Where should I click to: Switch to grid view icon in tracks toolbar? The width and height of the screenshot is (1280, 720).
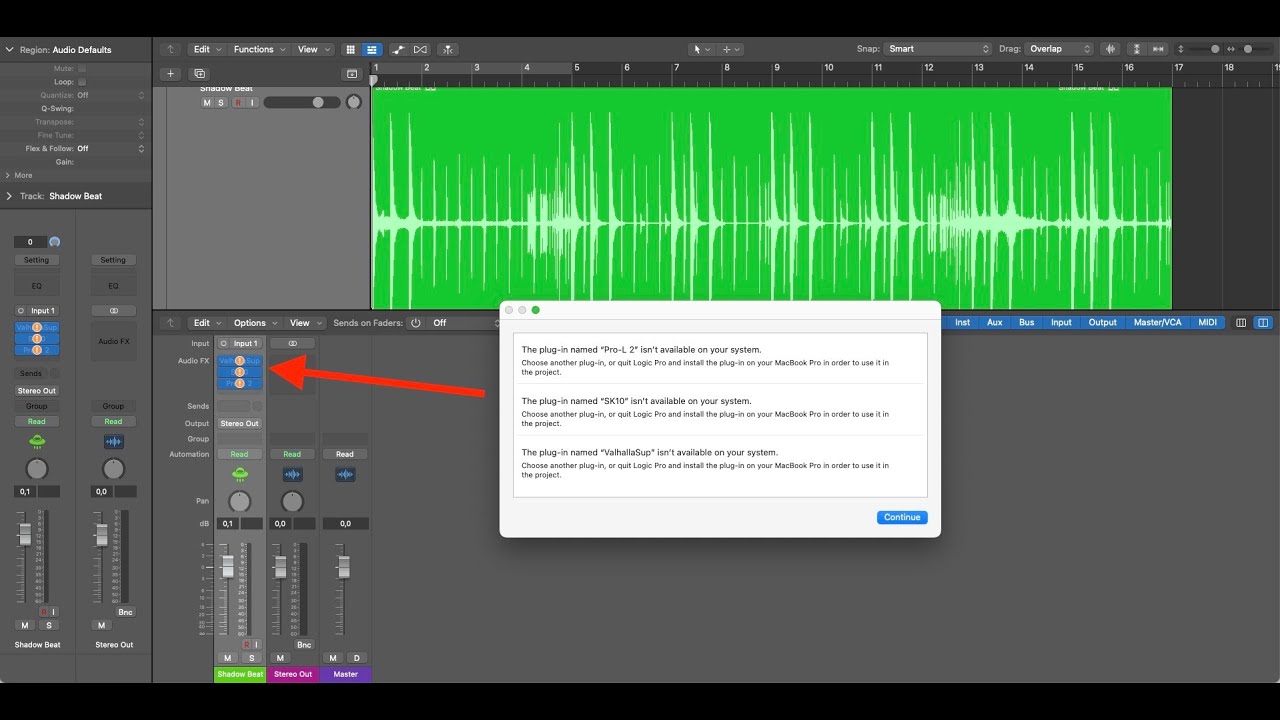tap(350, 49)
